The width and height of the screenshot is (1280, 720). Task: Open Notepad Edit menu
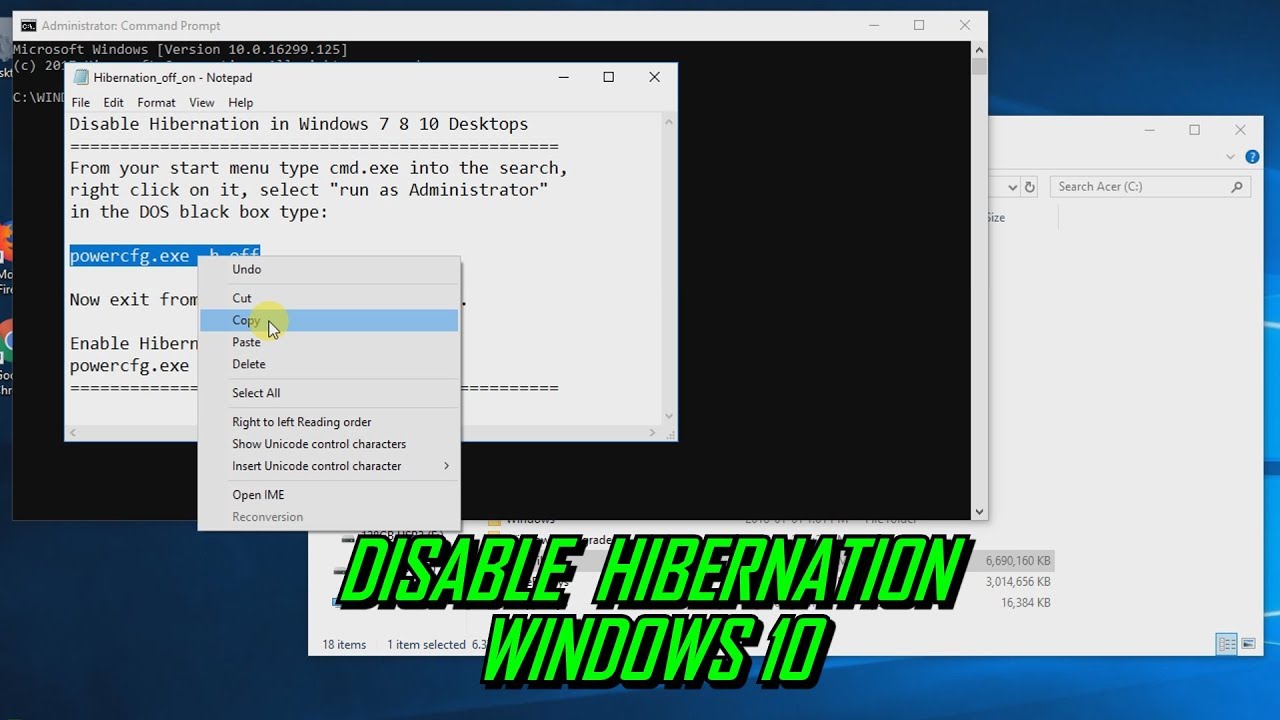point(114,102)
